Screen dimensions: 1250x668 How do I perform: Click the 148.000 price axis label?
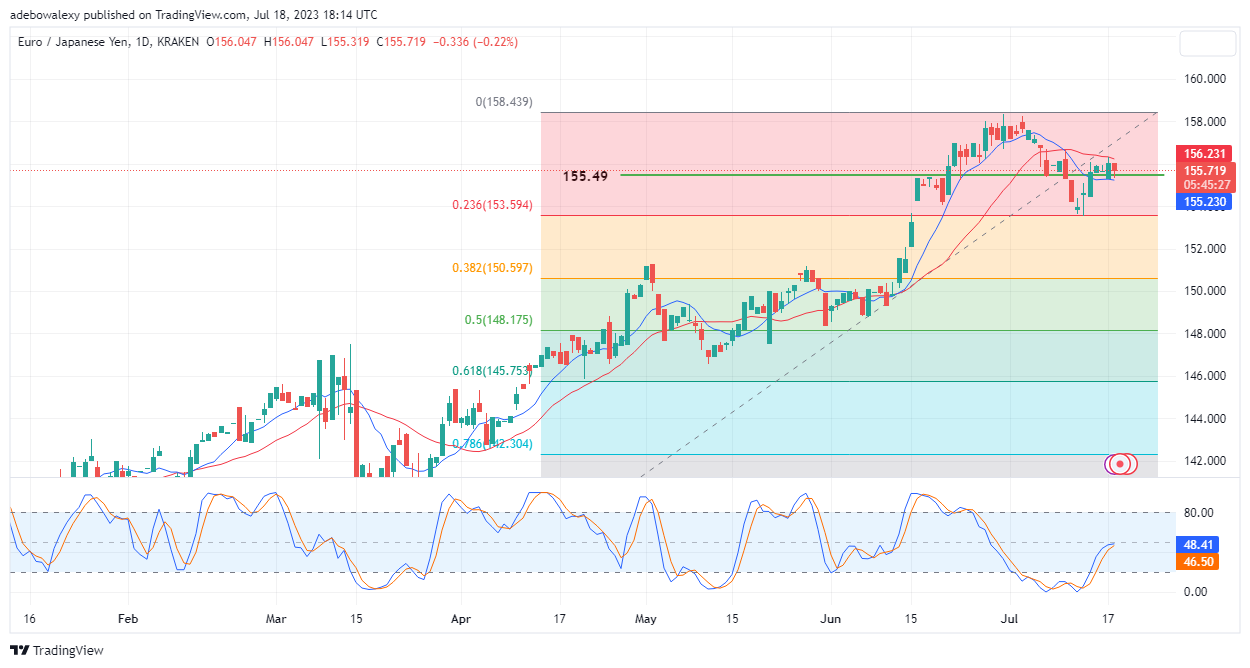[x=1206, y=334]
